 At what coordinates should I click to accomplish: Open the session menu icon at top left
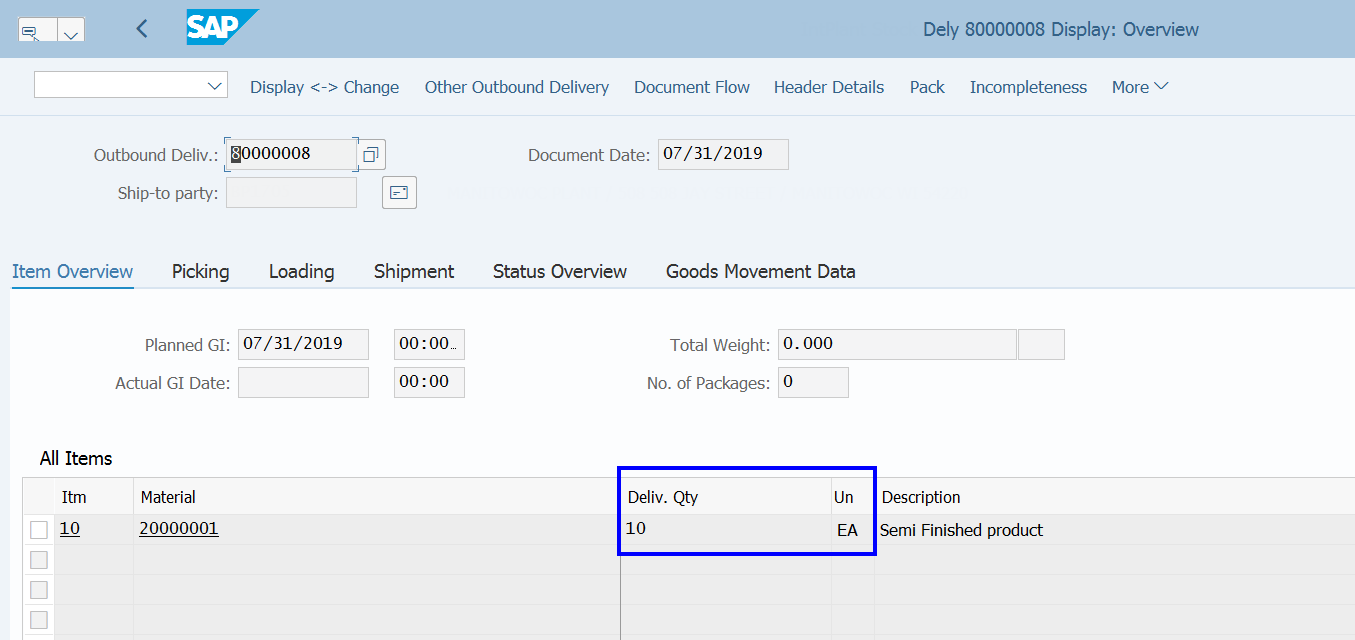(36, 30)
